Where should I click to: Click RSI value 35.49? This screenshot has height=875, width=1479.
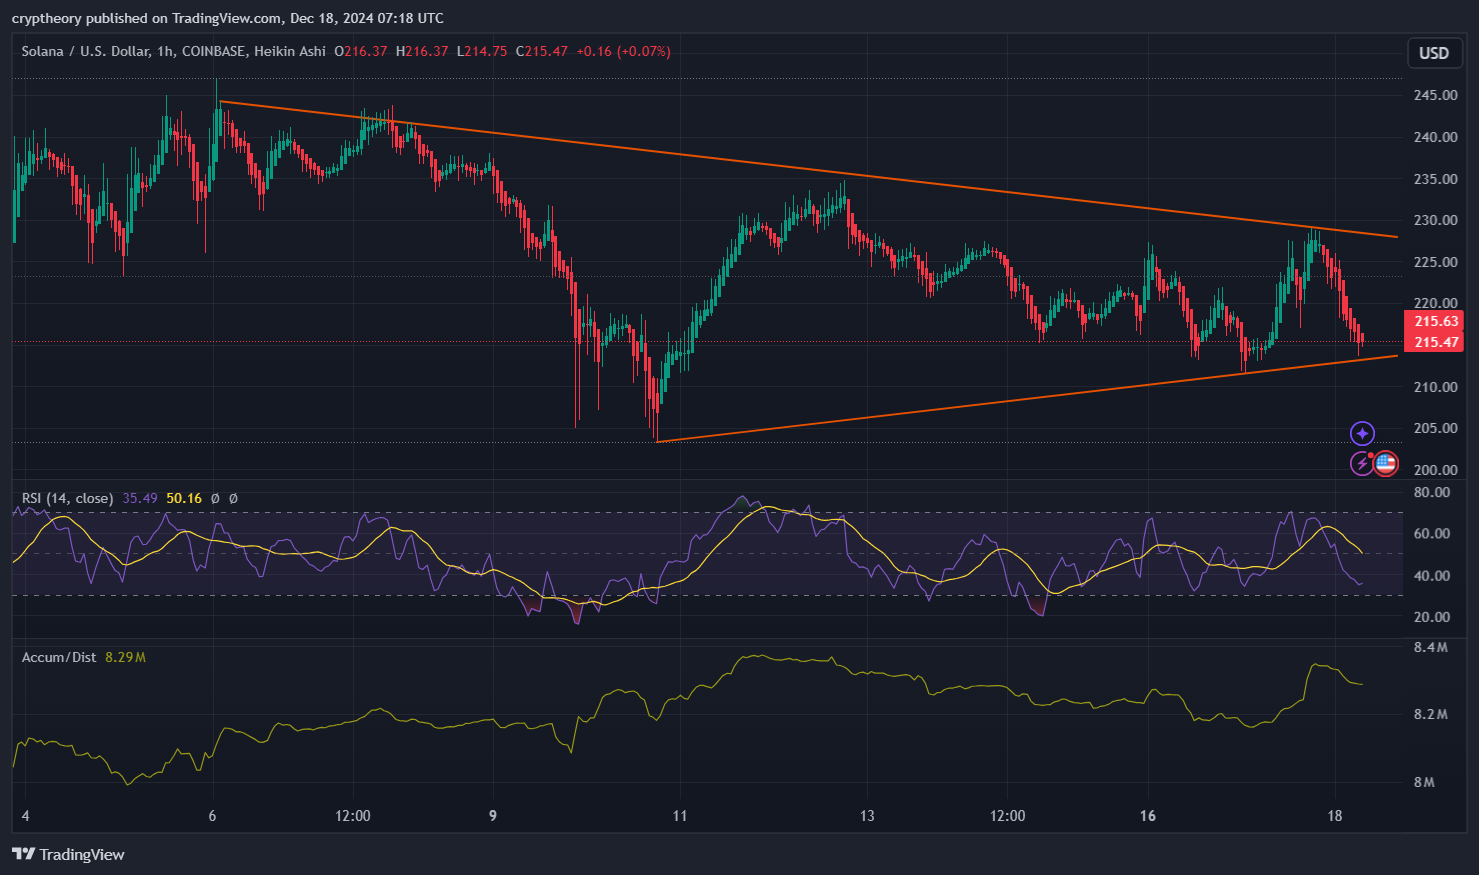[x=140, y=498]
